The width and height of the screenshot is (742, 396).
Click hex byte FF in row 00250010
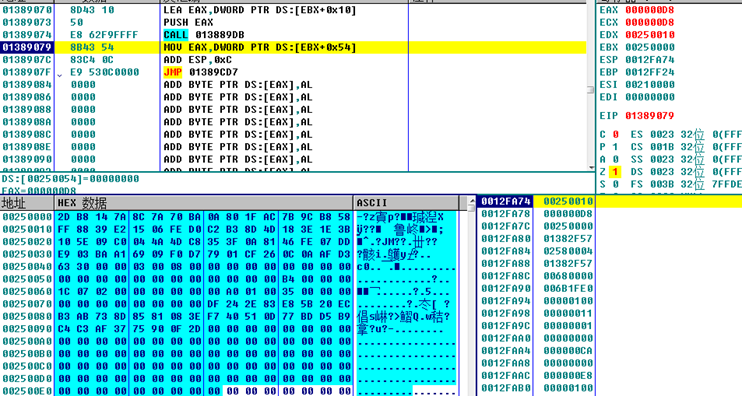(x=64, y=229)
